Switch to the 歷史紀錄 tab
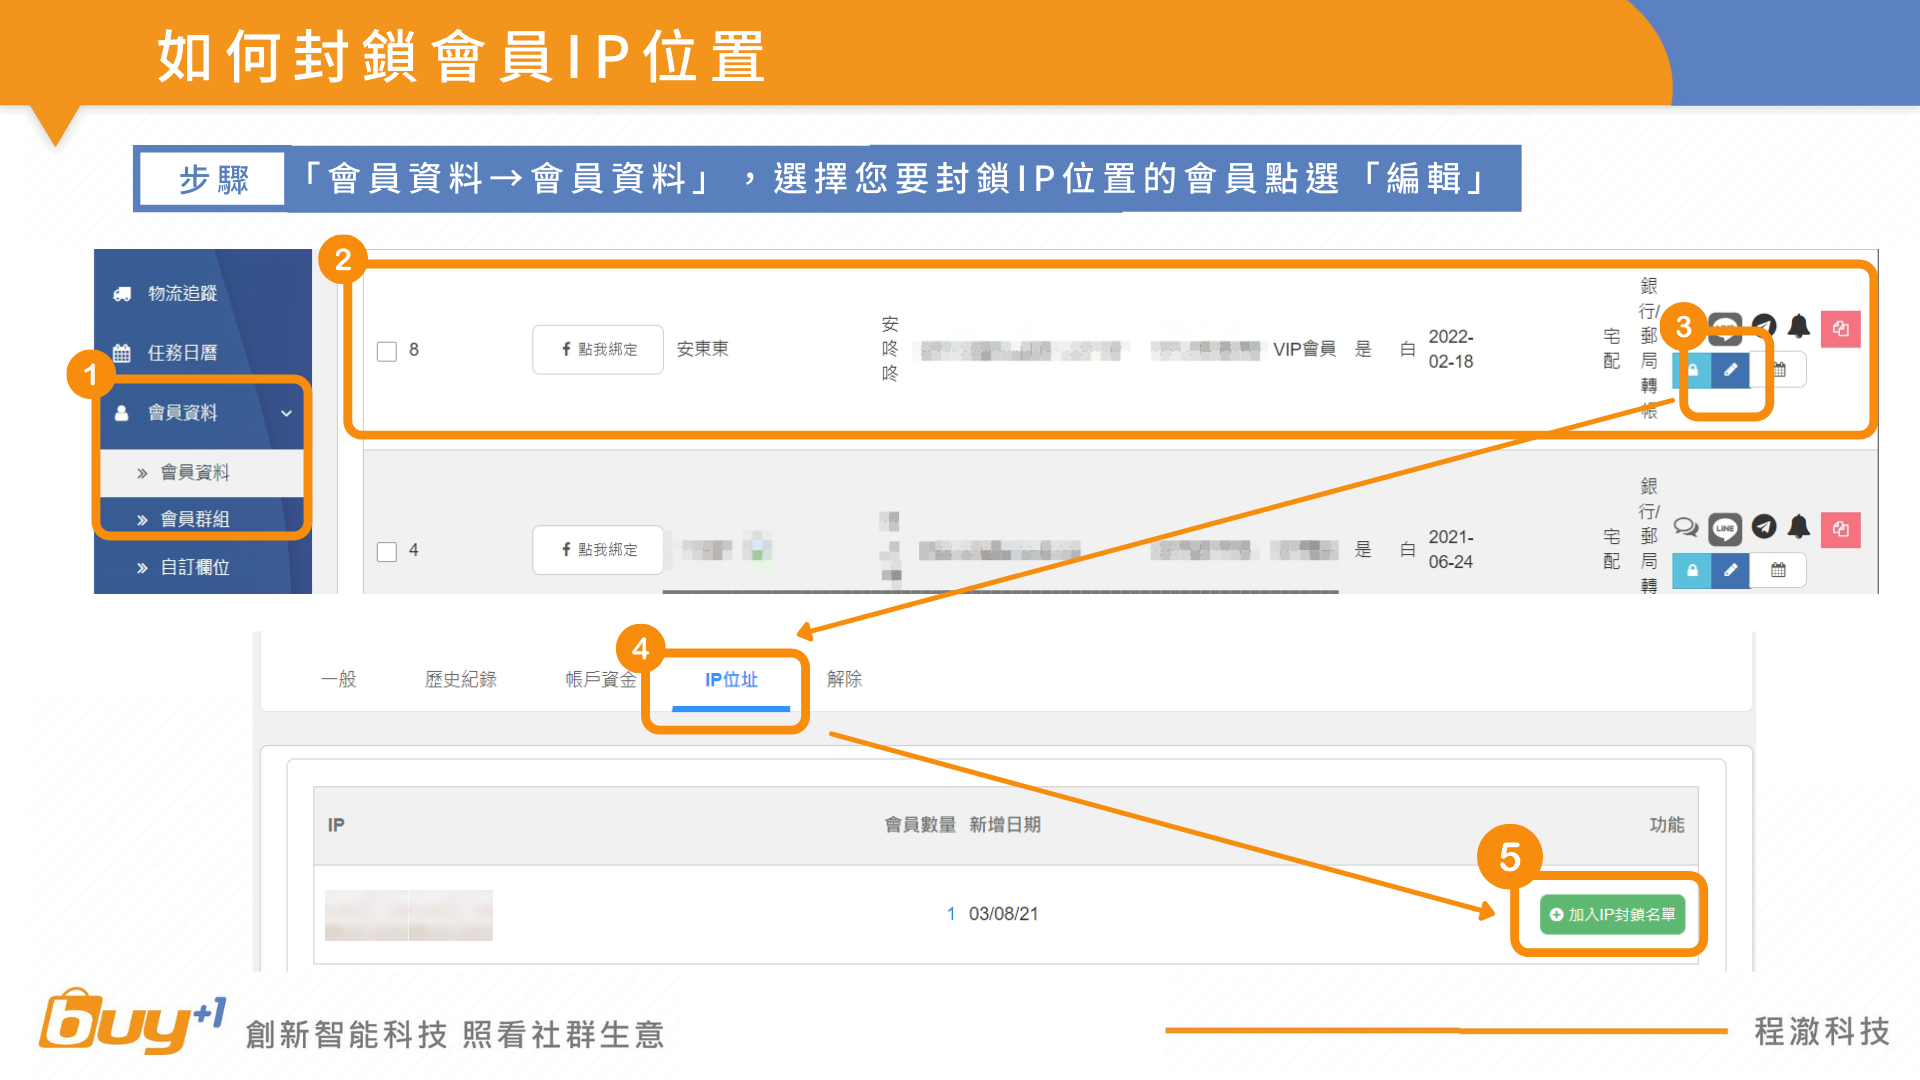Image resolution: width=1920 pixels, height=1080 pixels. (460, 680)
